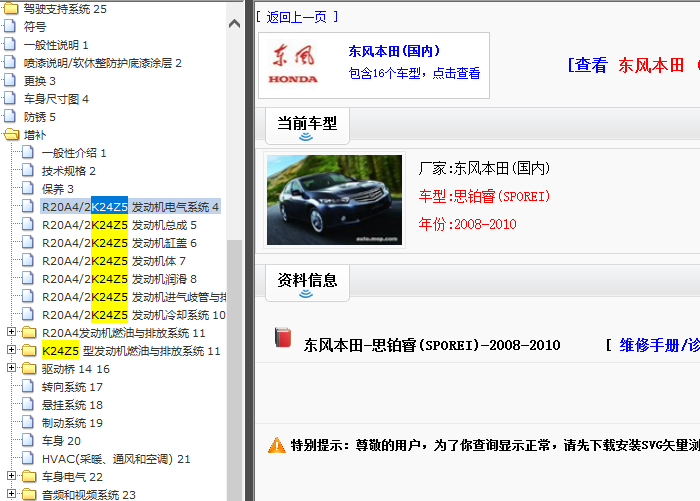Click the text 年份:2008-2010
This screenshot has height=501, width=700.
[x=467, y=224]
